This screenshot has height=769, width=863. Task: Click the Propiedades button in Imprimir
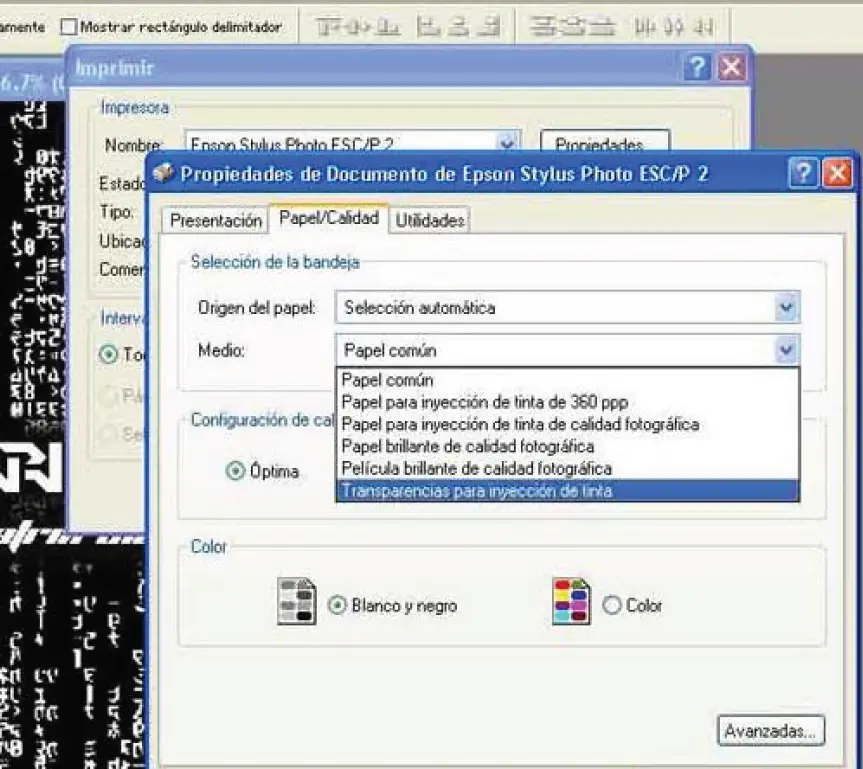pyautogui.click(x=605, y=141)
